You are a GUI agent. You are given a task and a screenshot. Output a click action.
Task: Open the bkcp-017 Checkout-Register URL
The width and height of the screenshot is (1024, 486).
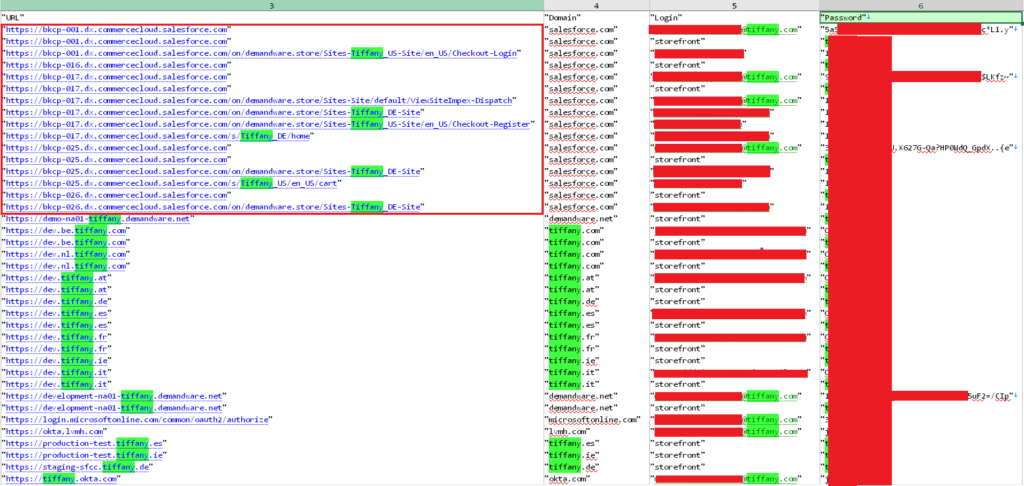[268, 124]
